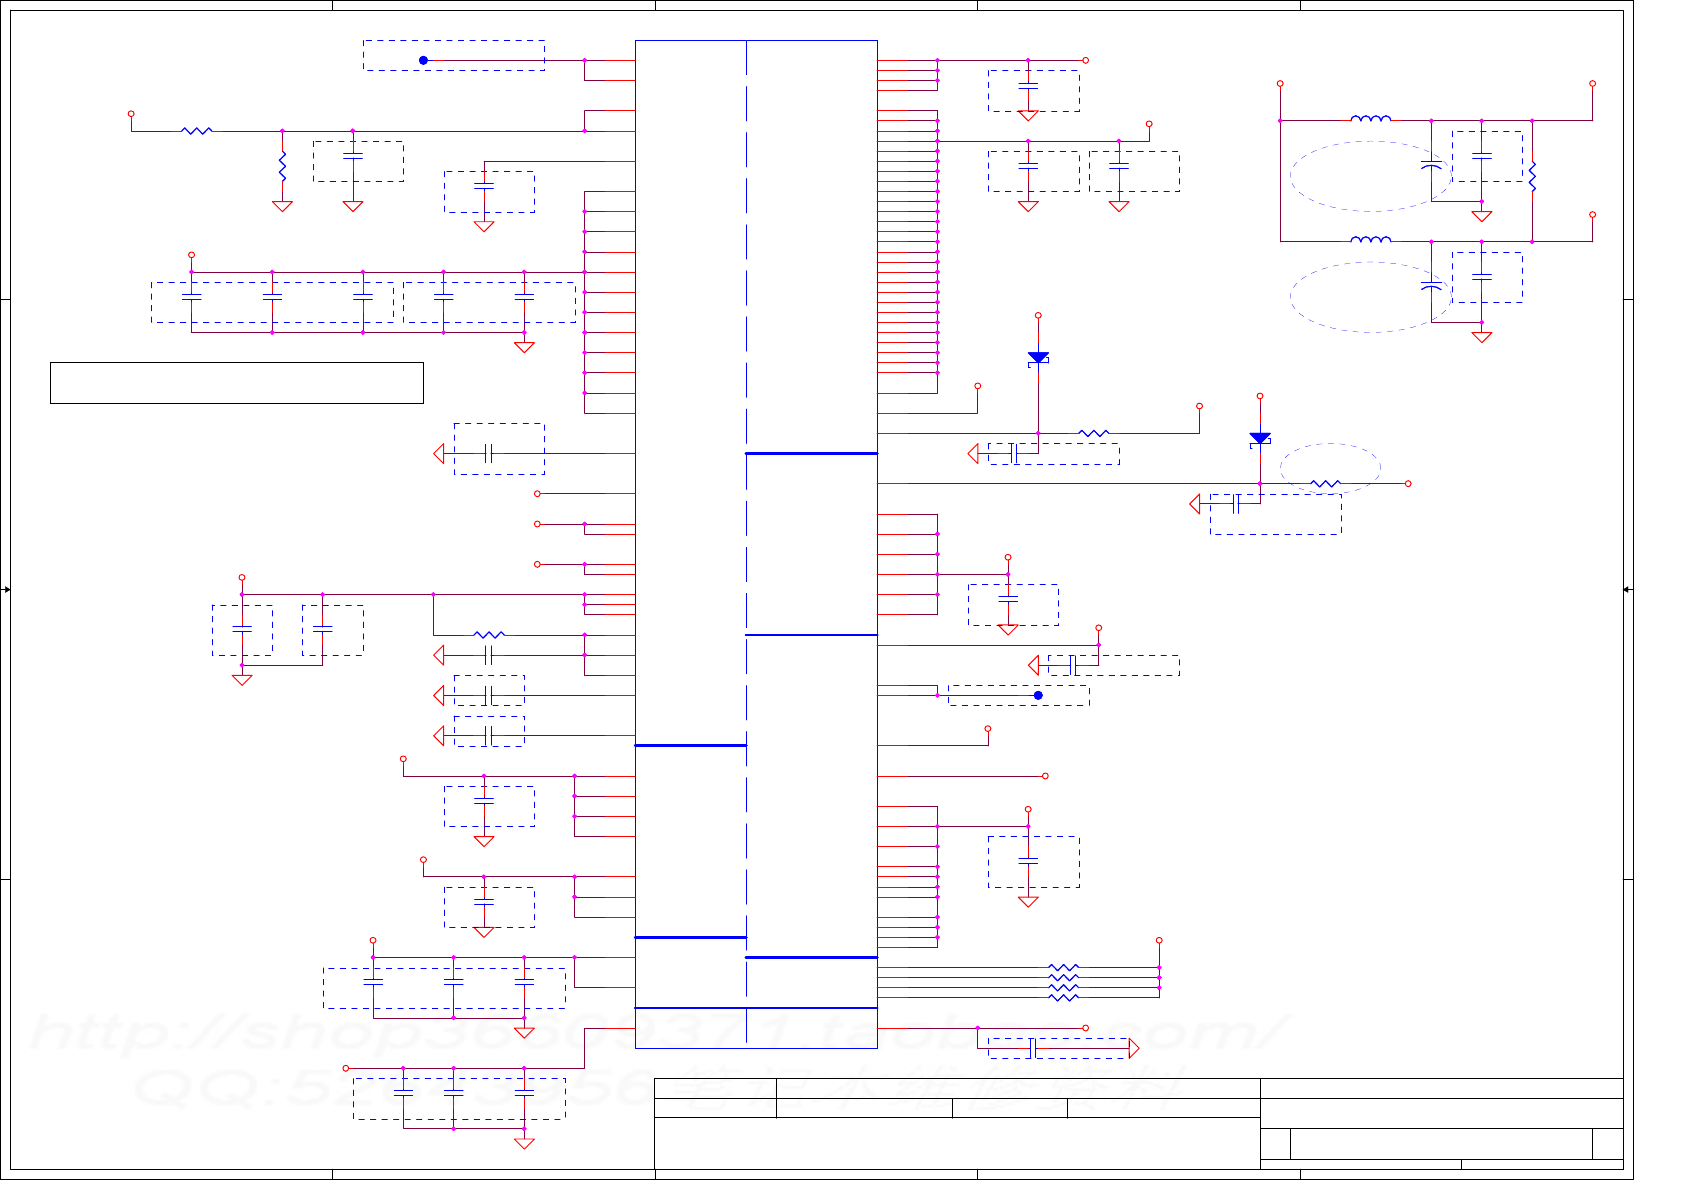
Task: Click the solid blue test point dot in the top dashed box
Action: pos(423,60)
